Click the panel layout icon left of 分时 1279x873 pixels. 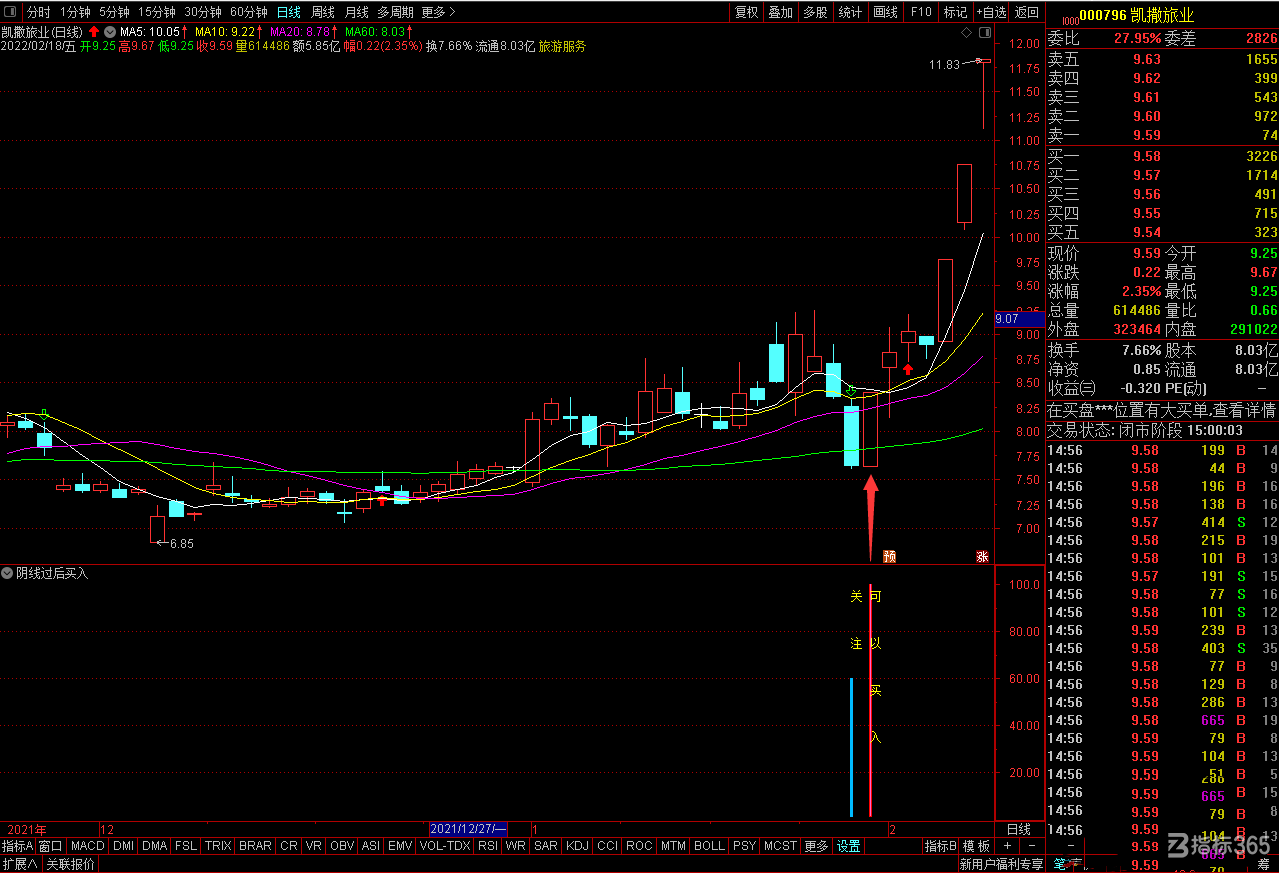[11, 12]
